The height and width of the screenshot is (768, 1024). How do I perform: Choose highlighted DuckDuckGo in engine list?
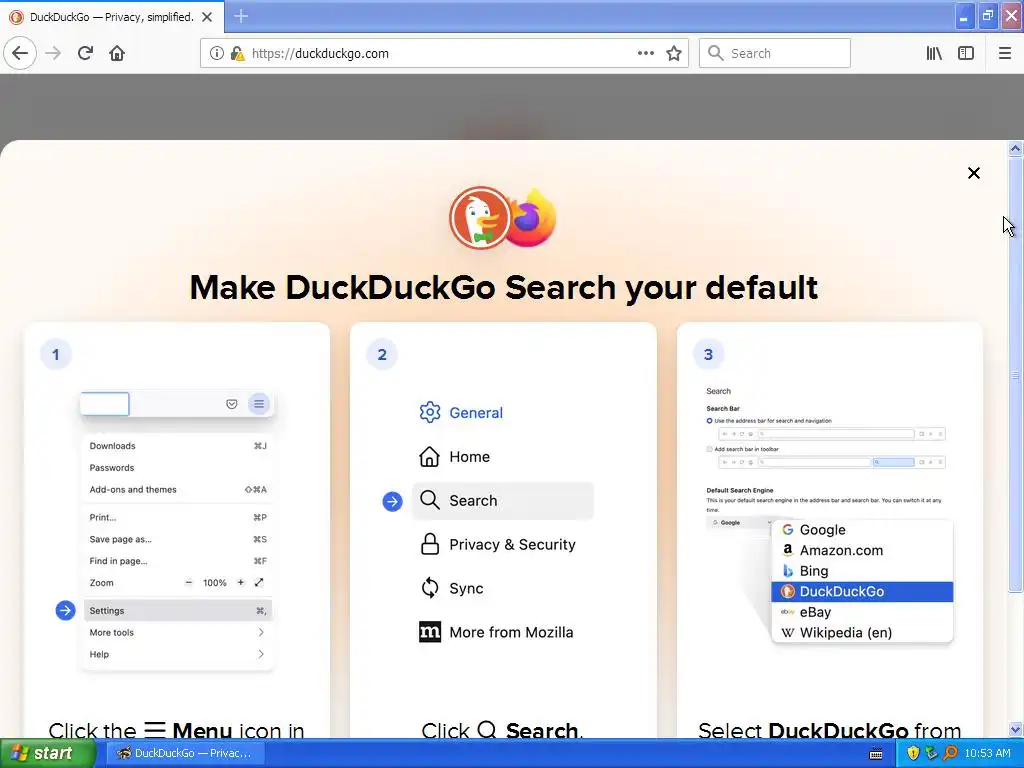click(862, 591)
